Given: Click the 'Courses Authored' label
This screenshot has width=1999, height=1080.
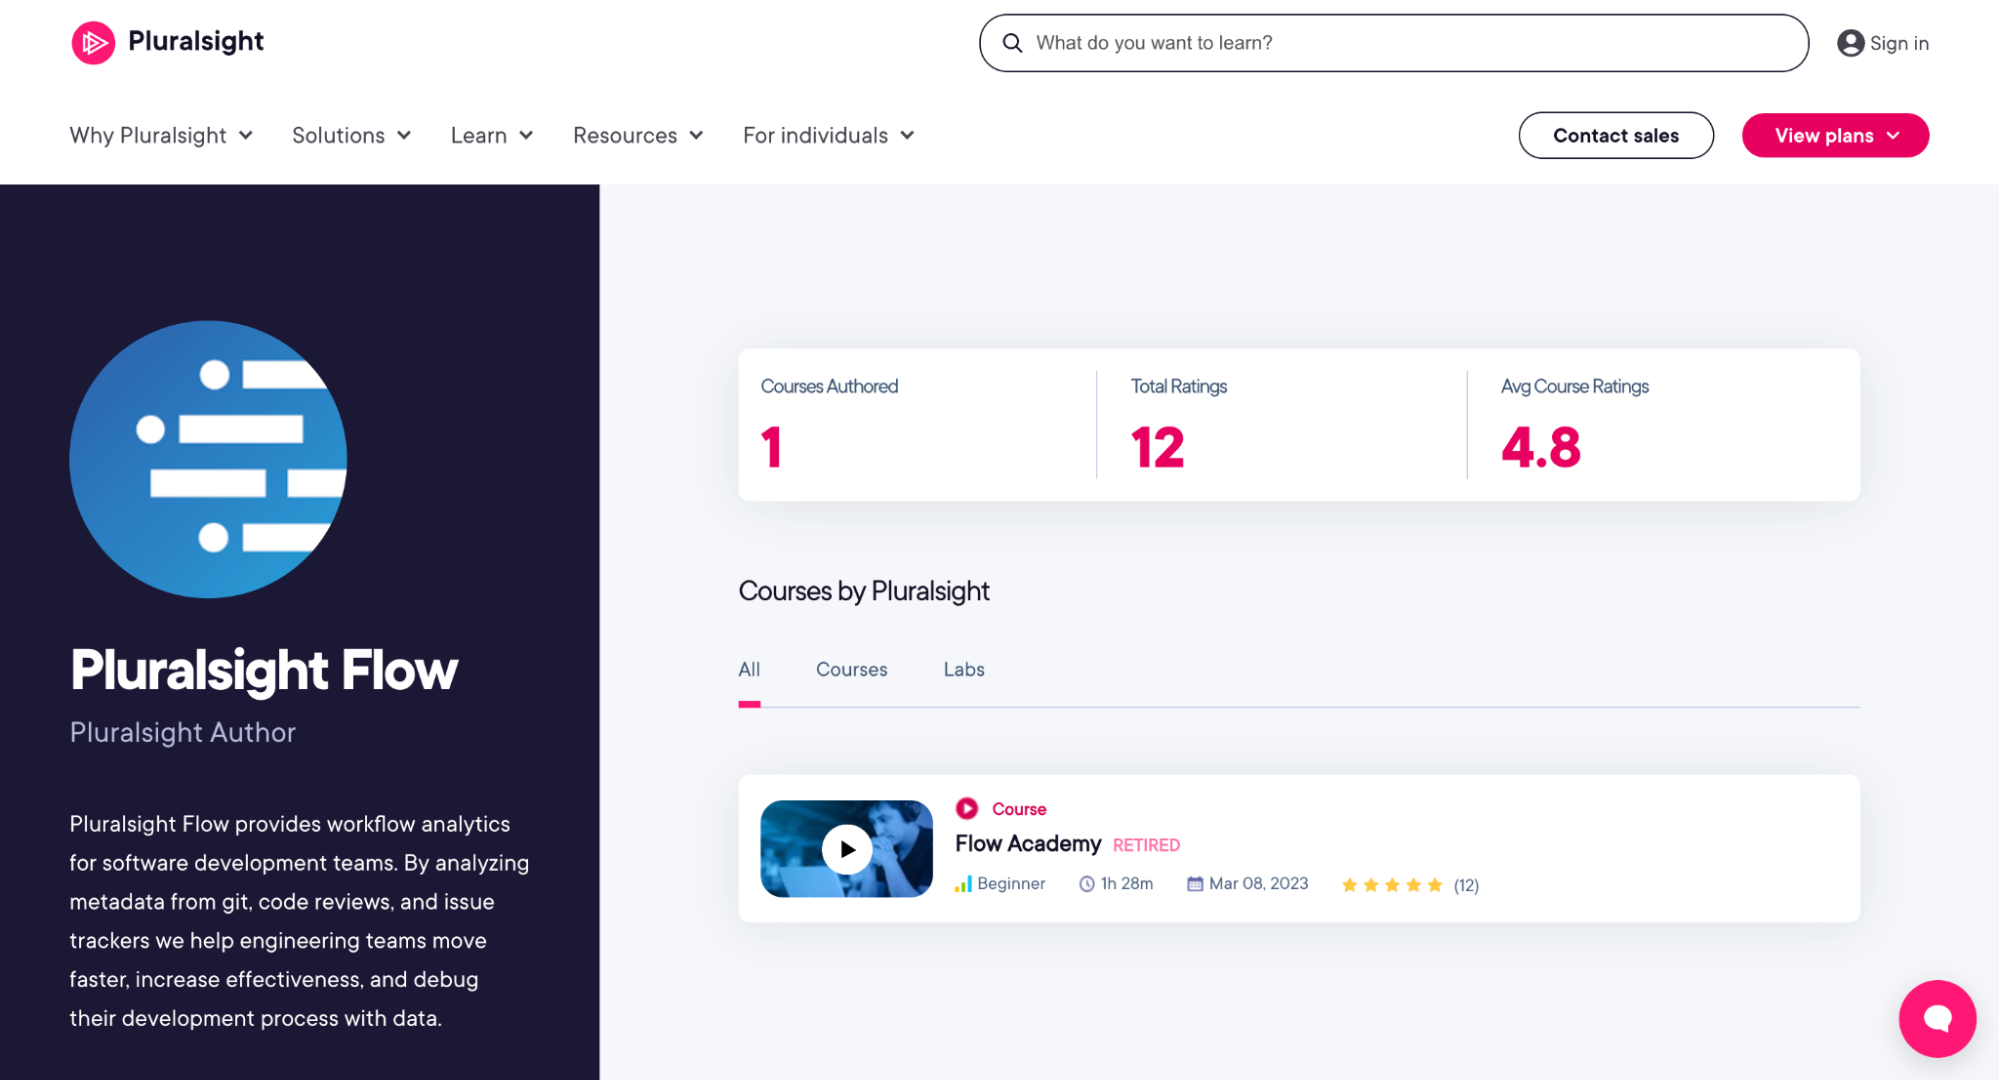Looking at the screenshot, I should pyautogui.click(x=829, y=386).
